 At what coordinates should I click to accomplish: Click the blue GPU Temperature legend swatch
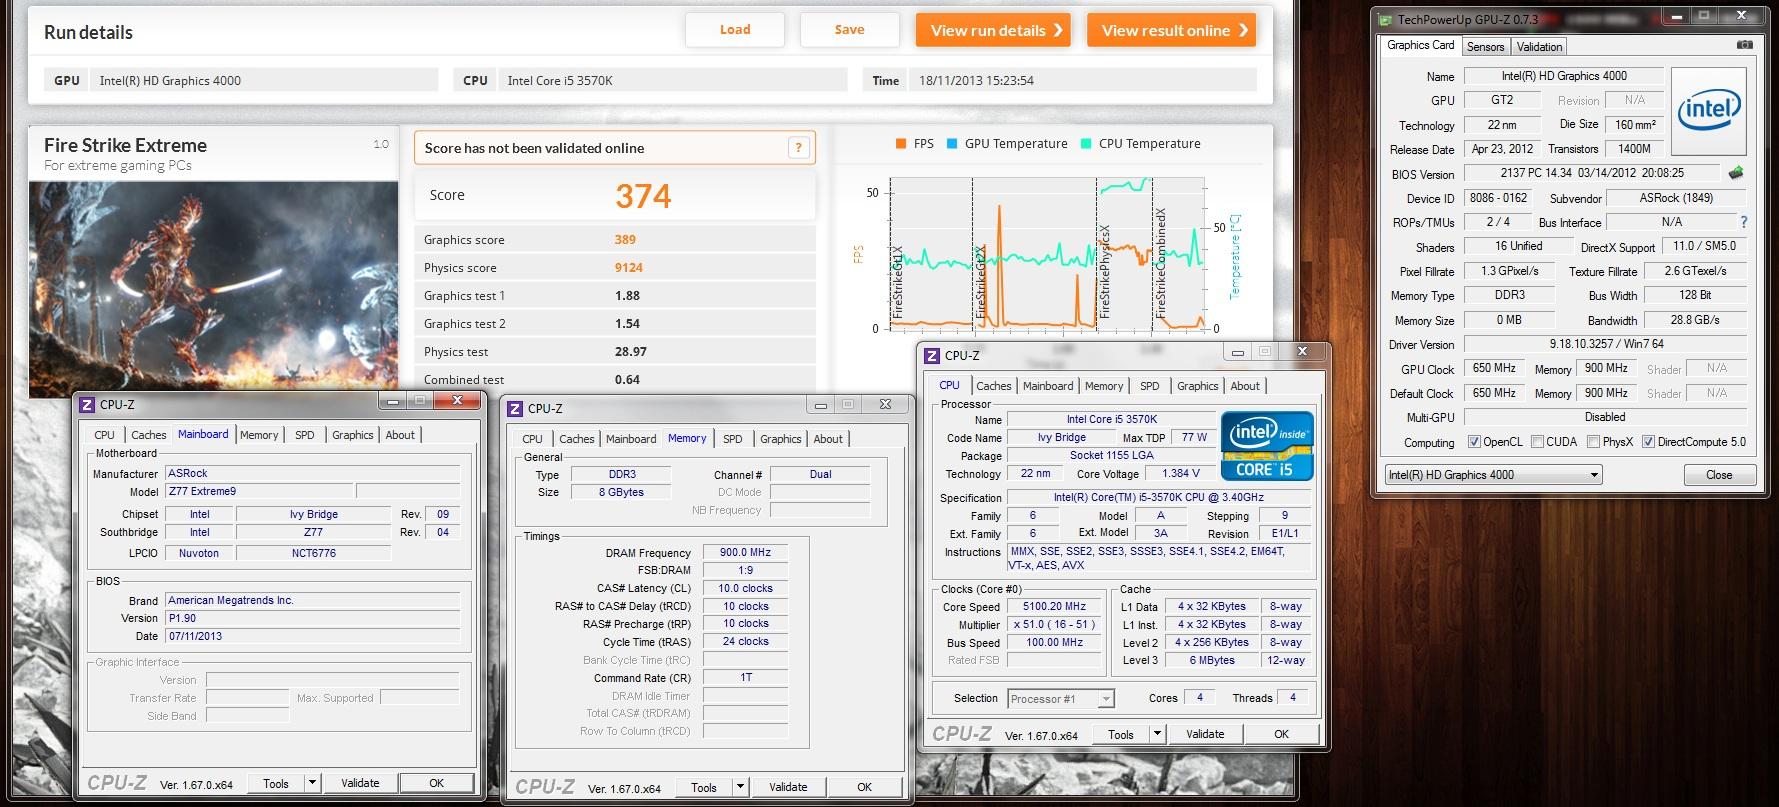tap(952, 144)
